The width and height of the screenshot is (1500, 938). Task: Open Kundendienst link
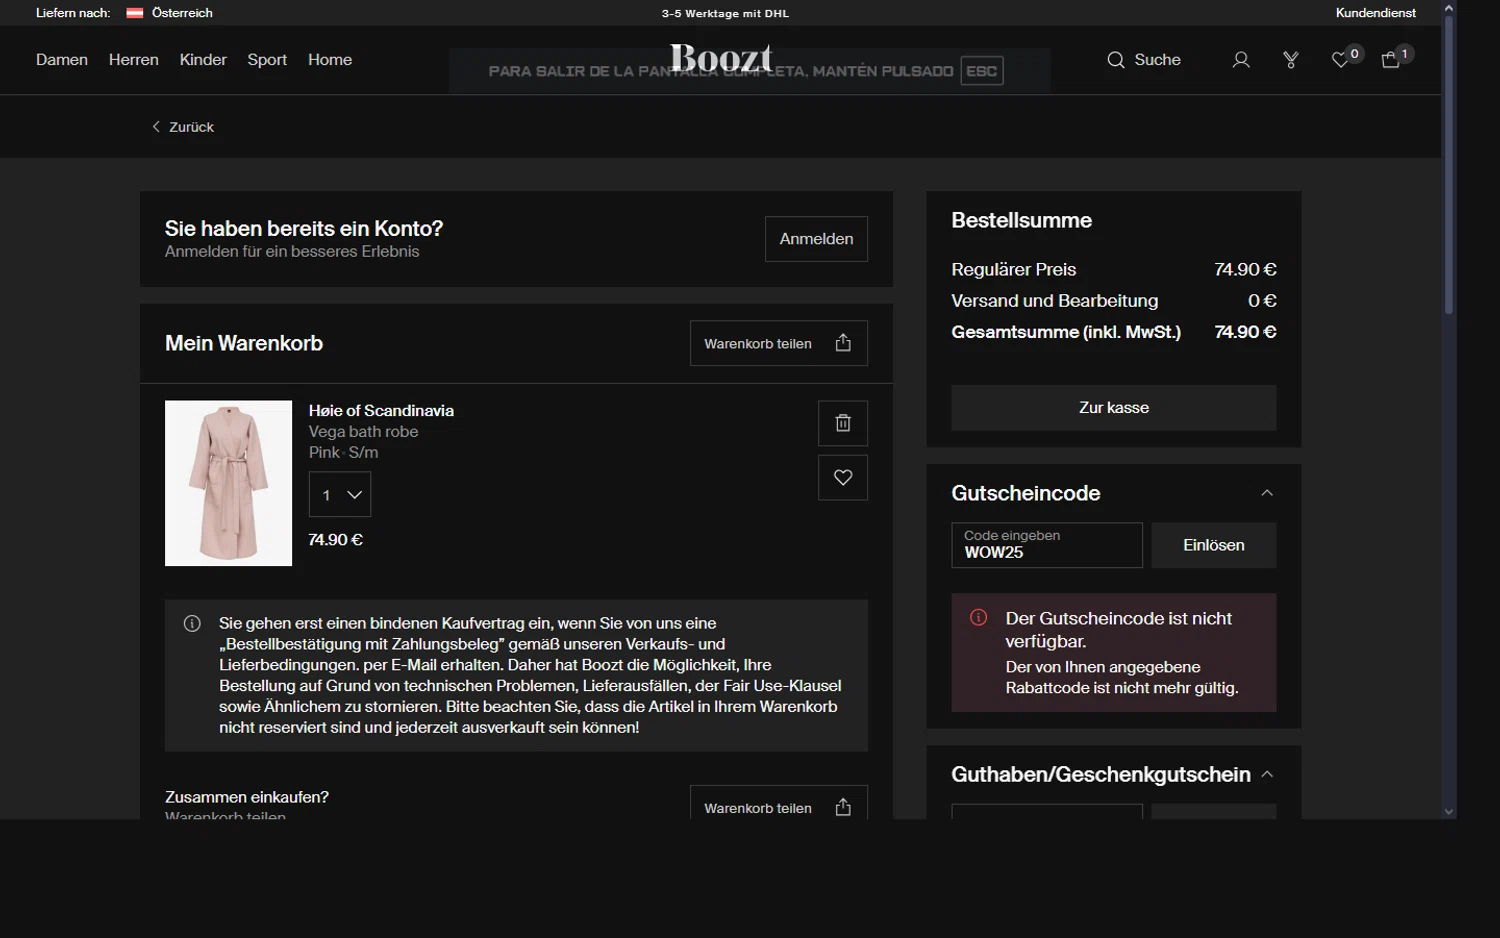(x=1376, y=13)
